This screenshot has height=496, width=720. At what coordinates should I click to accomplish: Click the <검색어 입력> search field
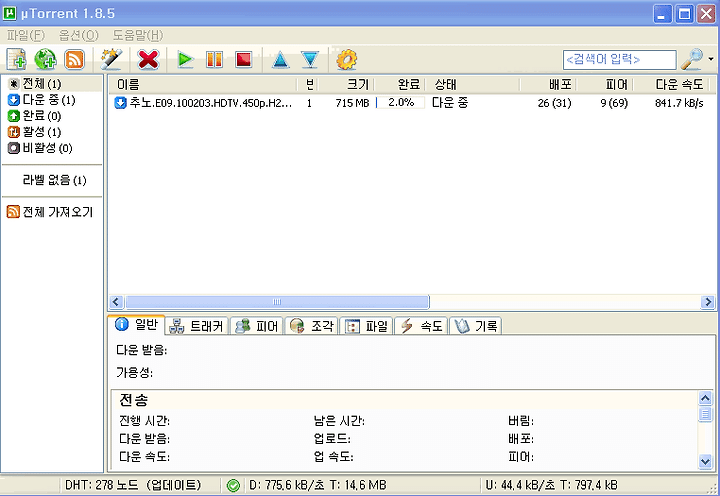point(619,60)
